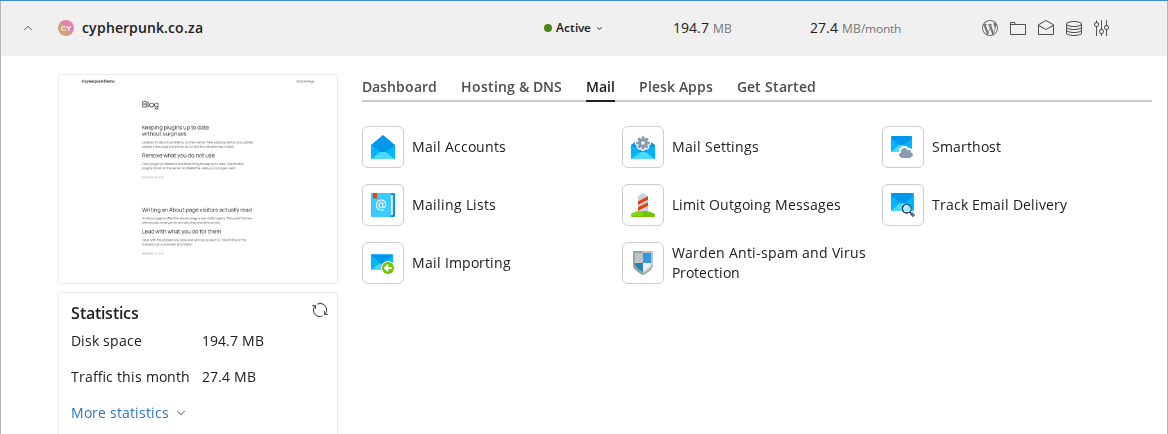Open the Mailing Lists link
The image size is (1168, 434).
point(454,205)
